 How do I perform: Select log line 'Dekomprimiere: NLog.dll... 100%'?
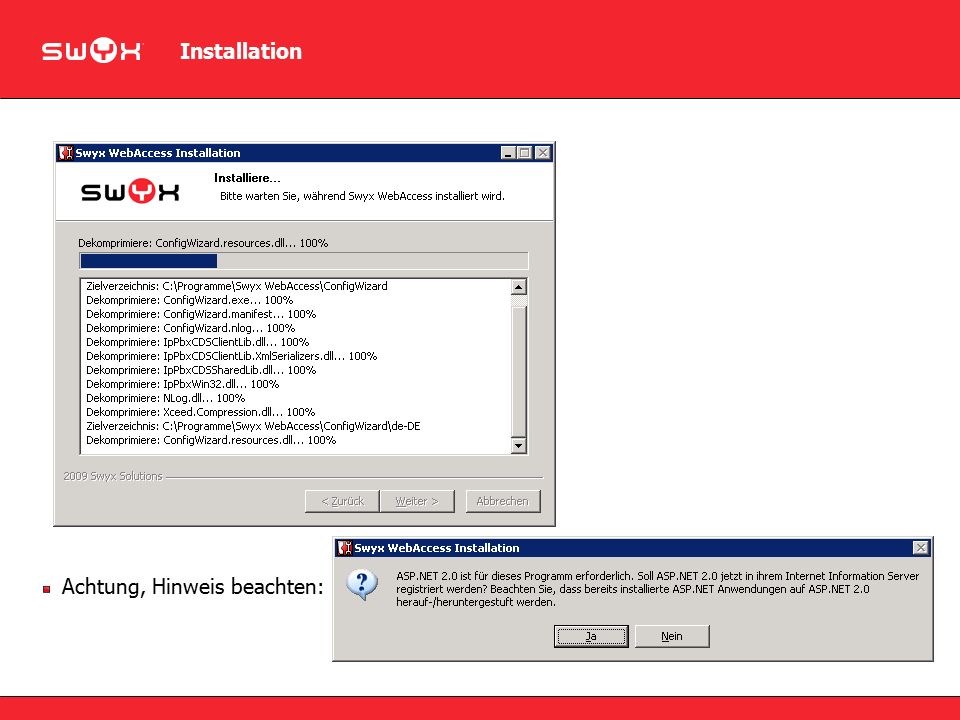pyautogui.click(x=165, y=399)
